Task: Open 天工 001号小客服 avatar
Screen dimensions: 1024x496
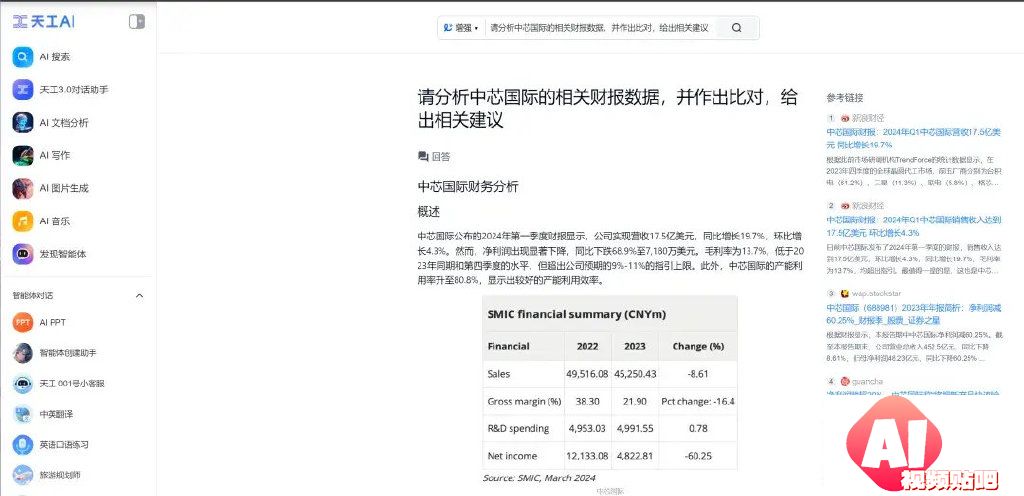Action: point(23,384)
